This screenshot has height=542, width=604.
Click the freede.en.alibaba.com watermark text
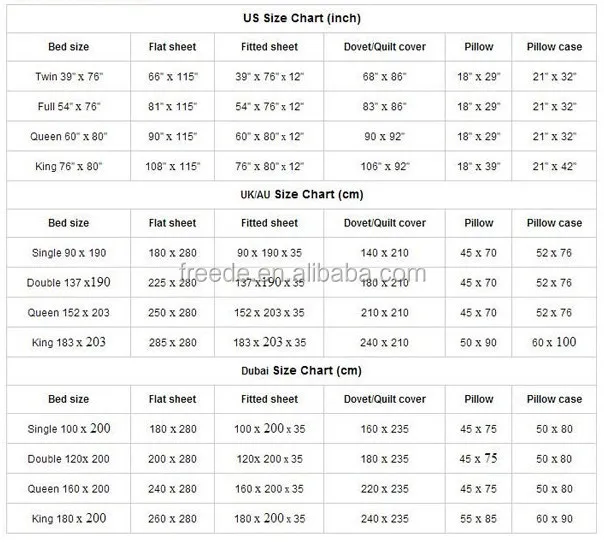(x=303, y=273)
